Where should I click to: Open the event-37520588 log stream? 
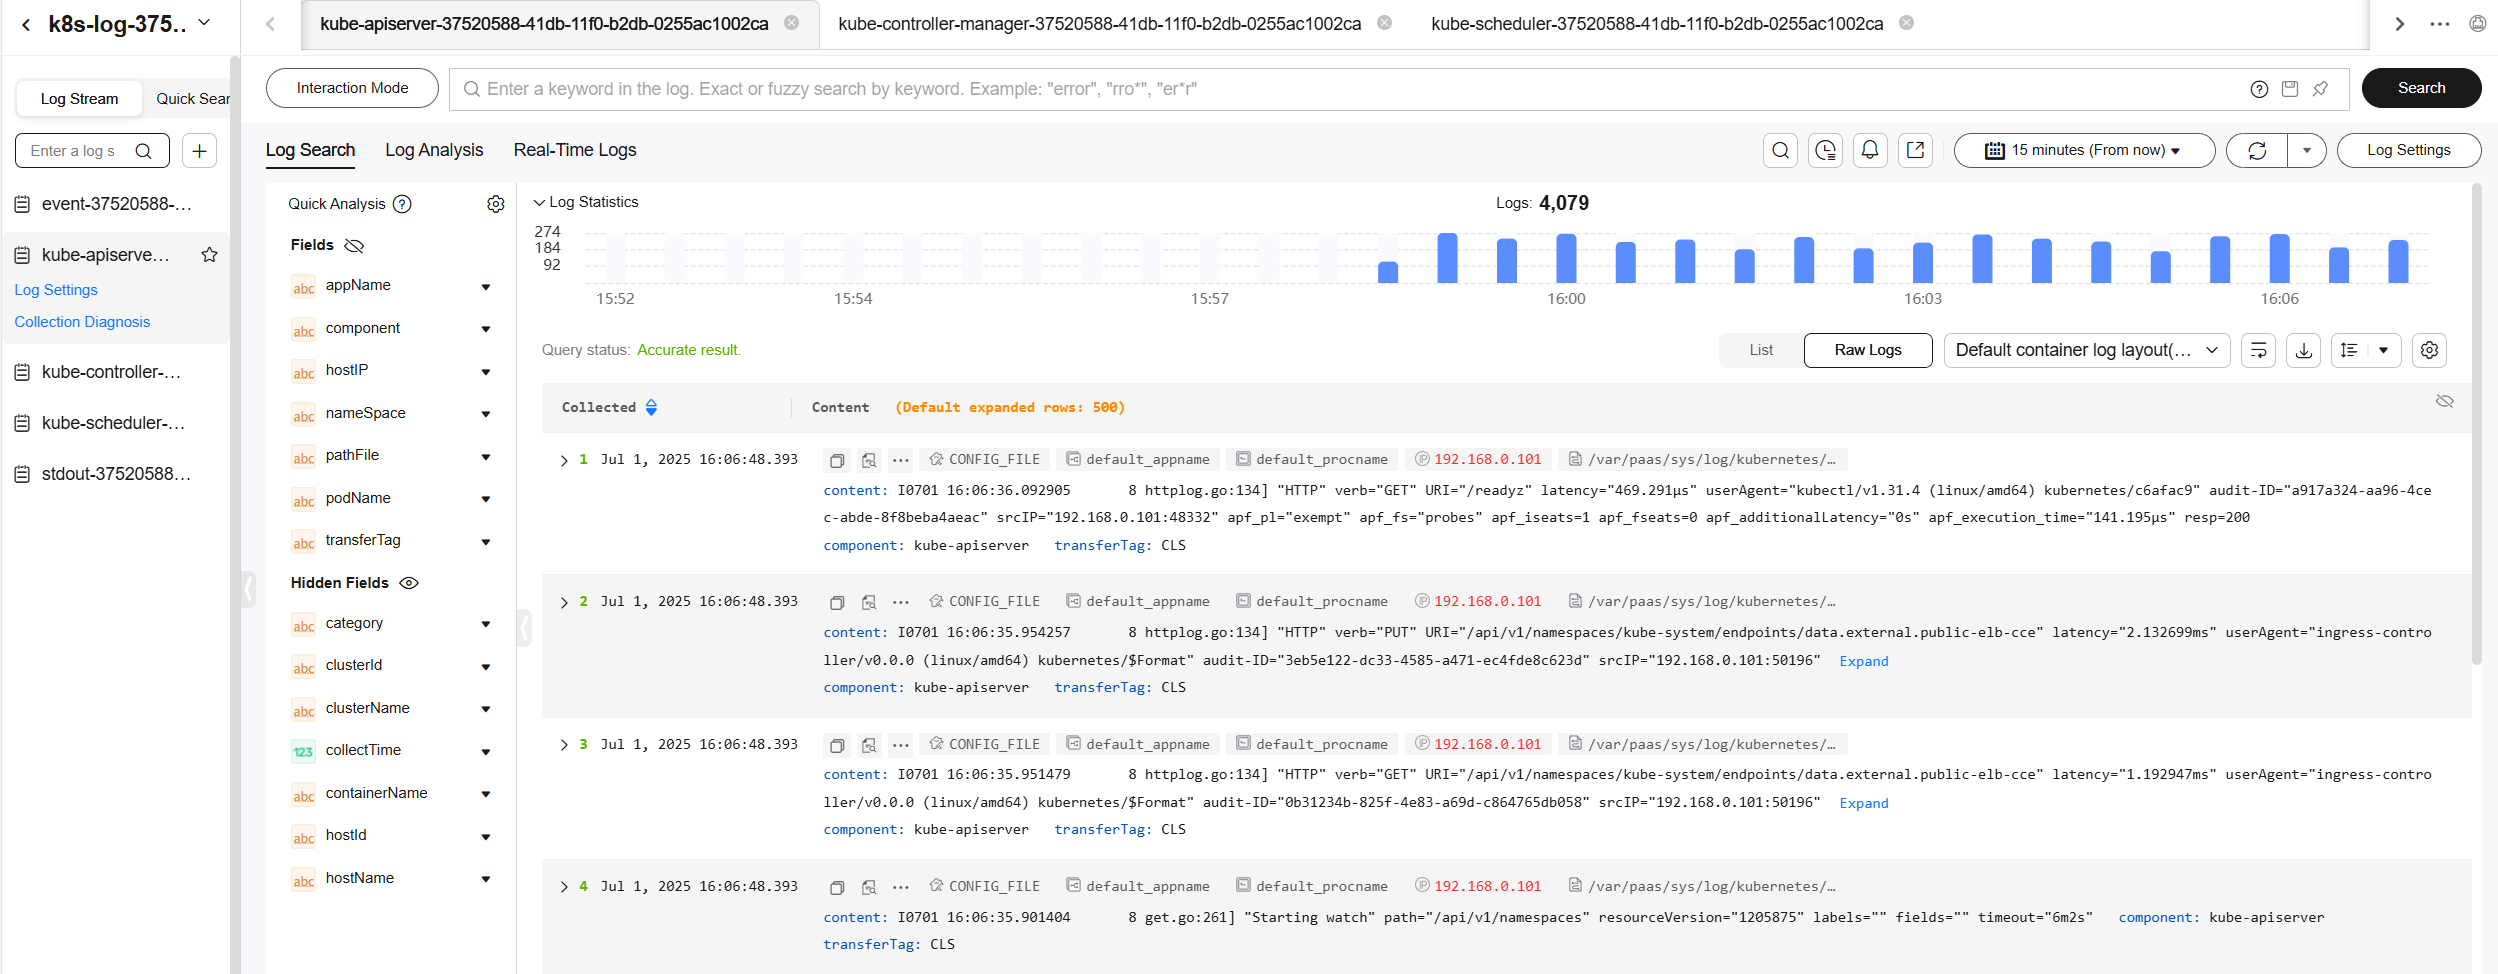116,204
